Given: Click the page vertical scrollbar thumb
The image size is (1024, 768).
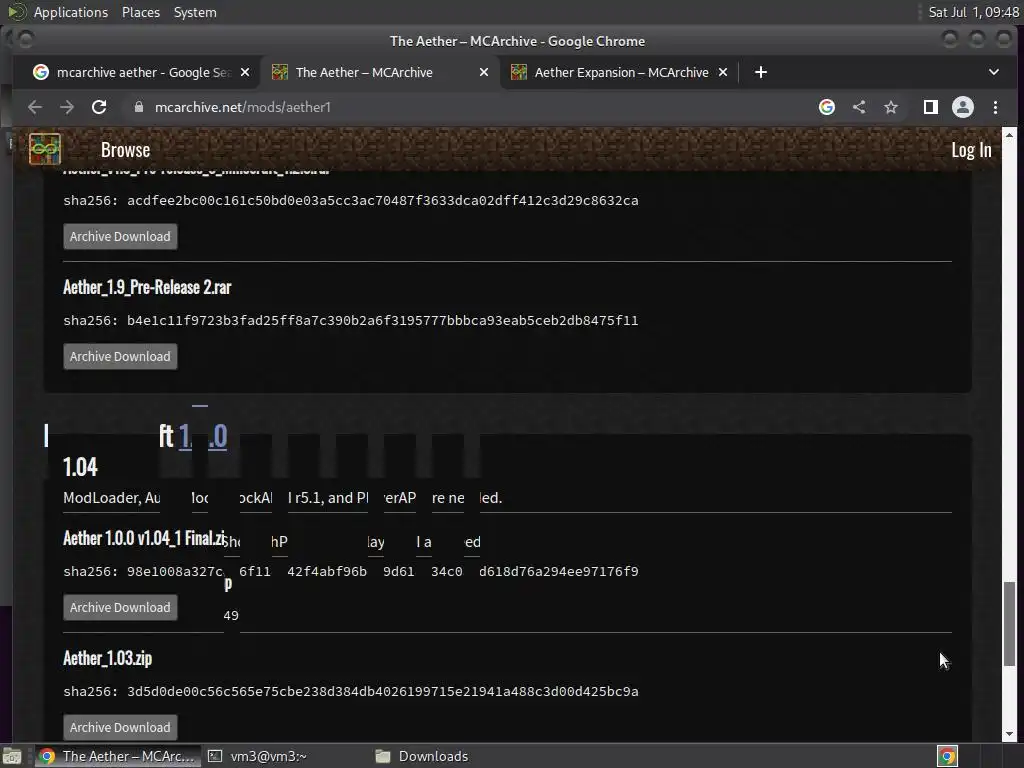Looking at the screenshot, I should pos(1009,624).
